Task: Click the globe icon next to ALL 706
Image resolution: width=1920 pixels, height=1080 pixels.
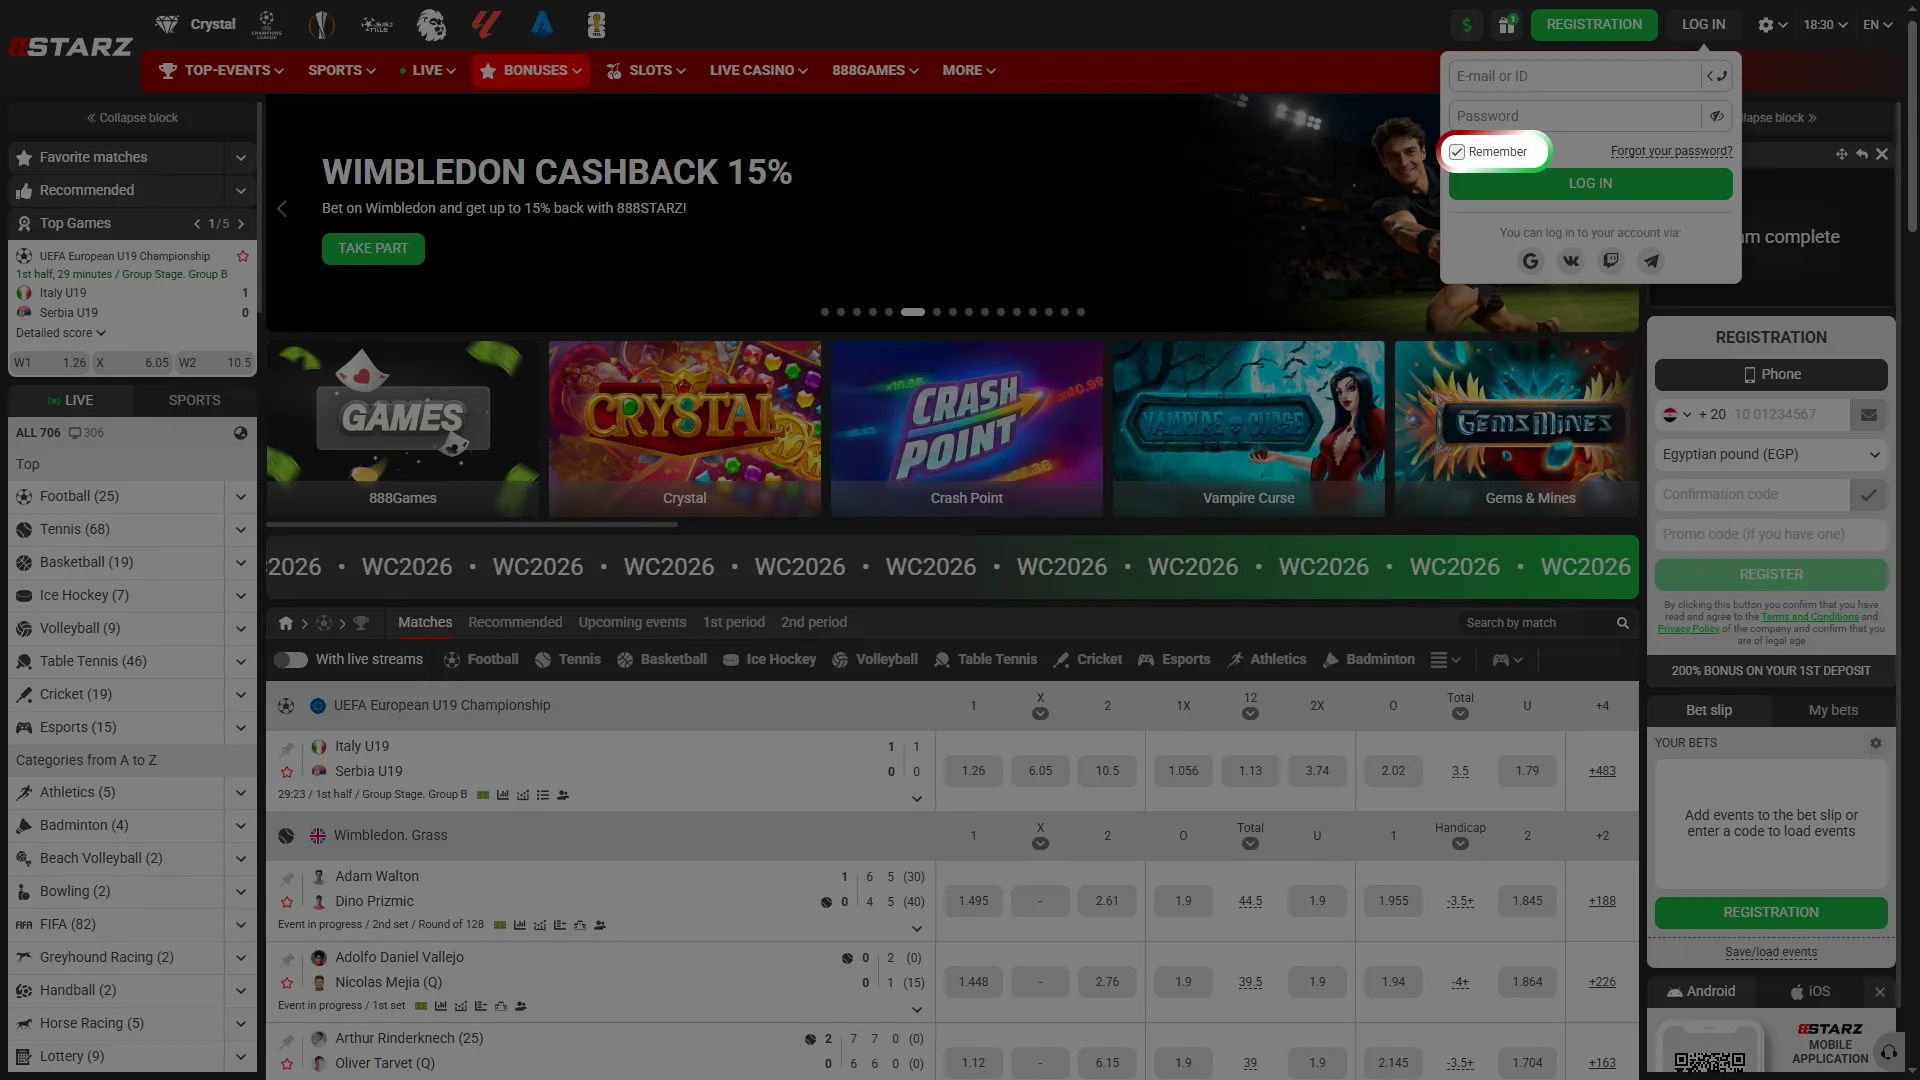Action: click(x=241, y=433)
